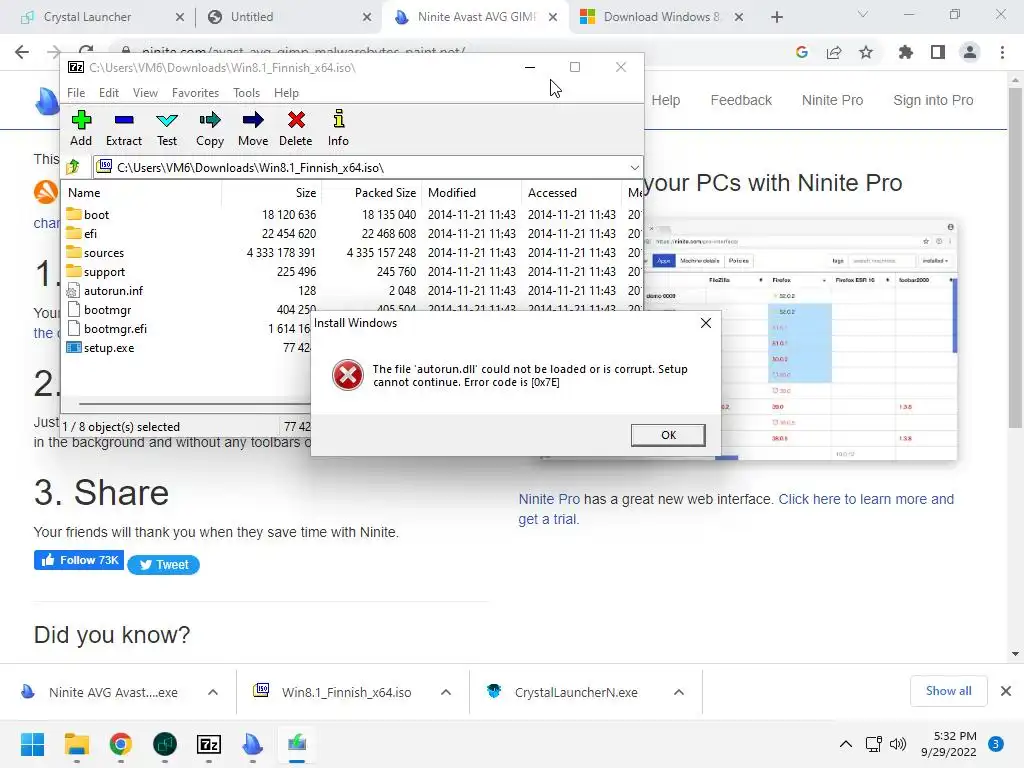Screen dimensions: 1024x768
Task: Click the Tweet button
Action: tap(163, 565)
